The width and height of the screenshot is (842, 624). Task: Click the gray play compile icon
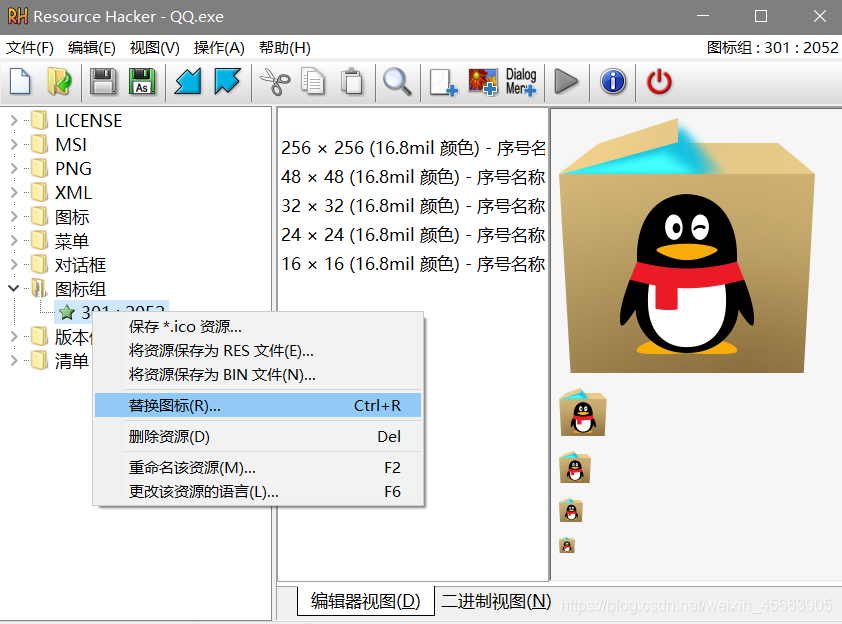[x=566, y=82]
